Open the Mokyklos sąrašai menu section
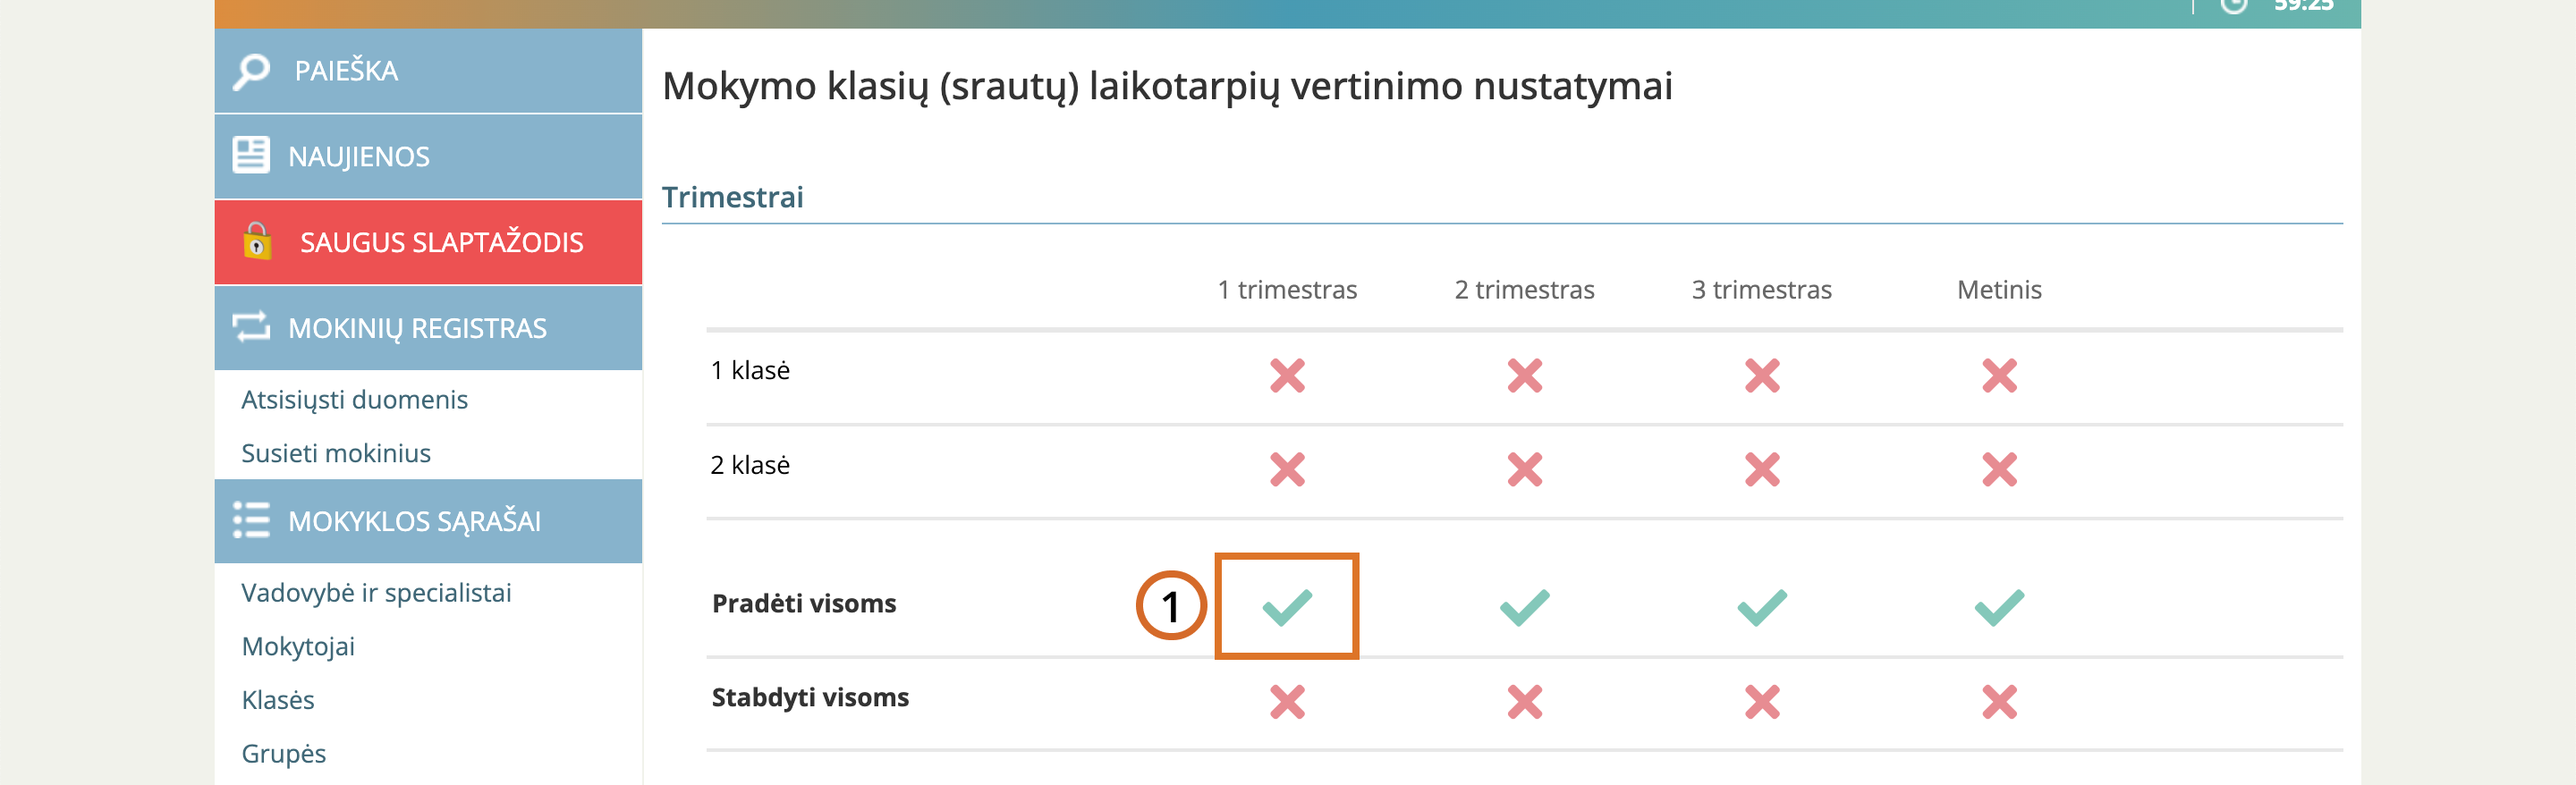Screen dimensions: 2576x785 pos(414,521)
